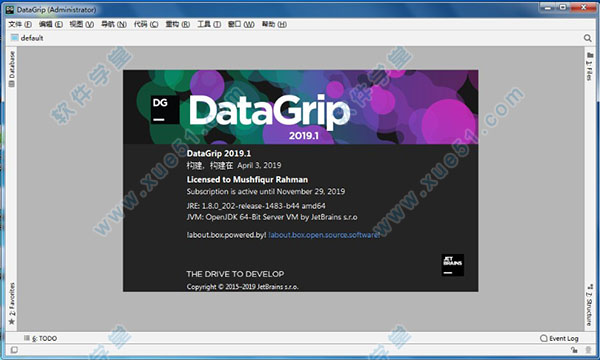The height and width of the screenshot is (360, 600).
Task: Click the 'April 3, 2019' build date line
Action: [234, 165]
